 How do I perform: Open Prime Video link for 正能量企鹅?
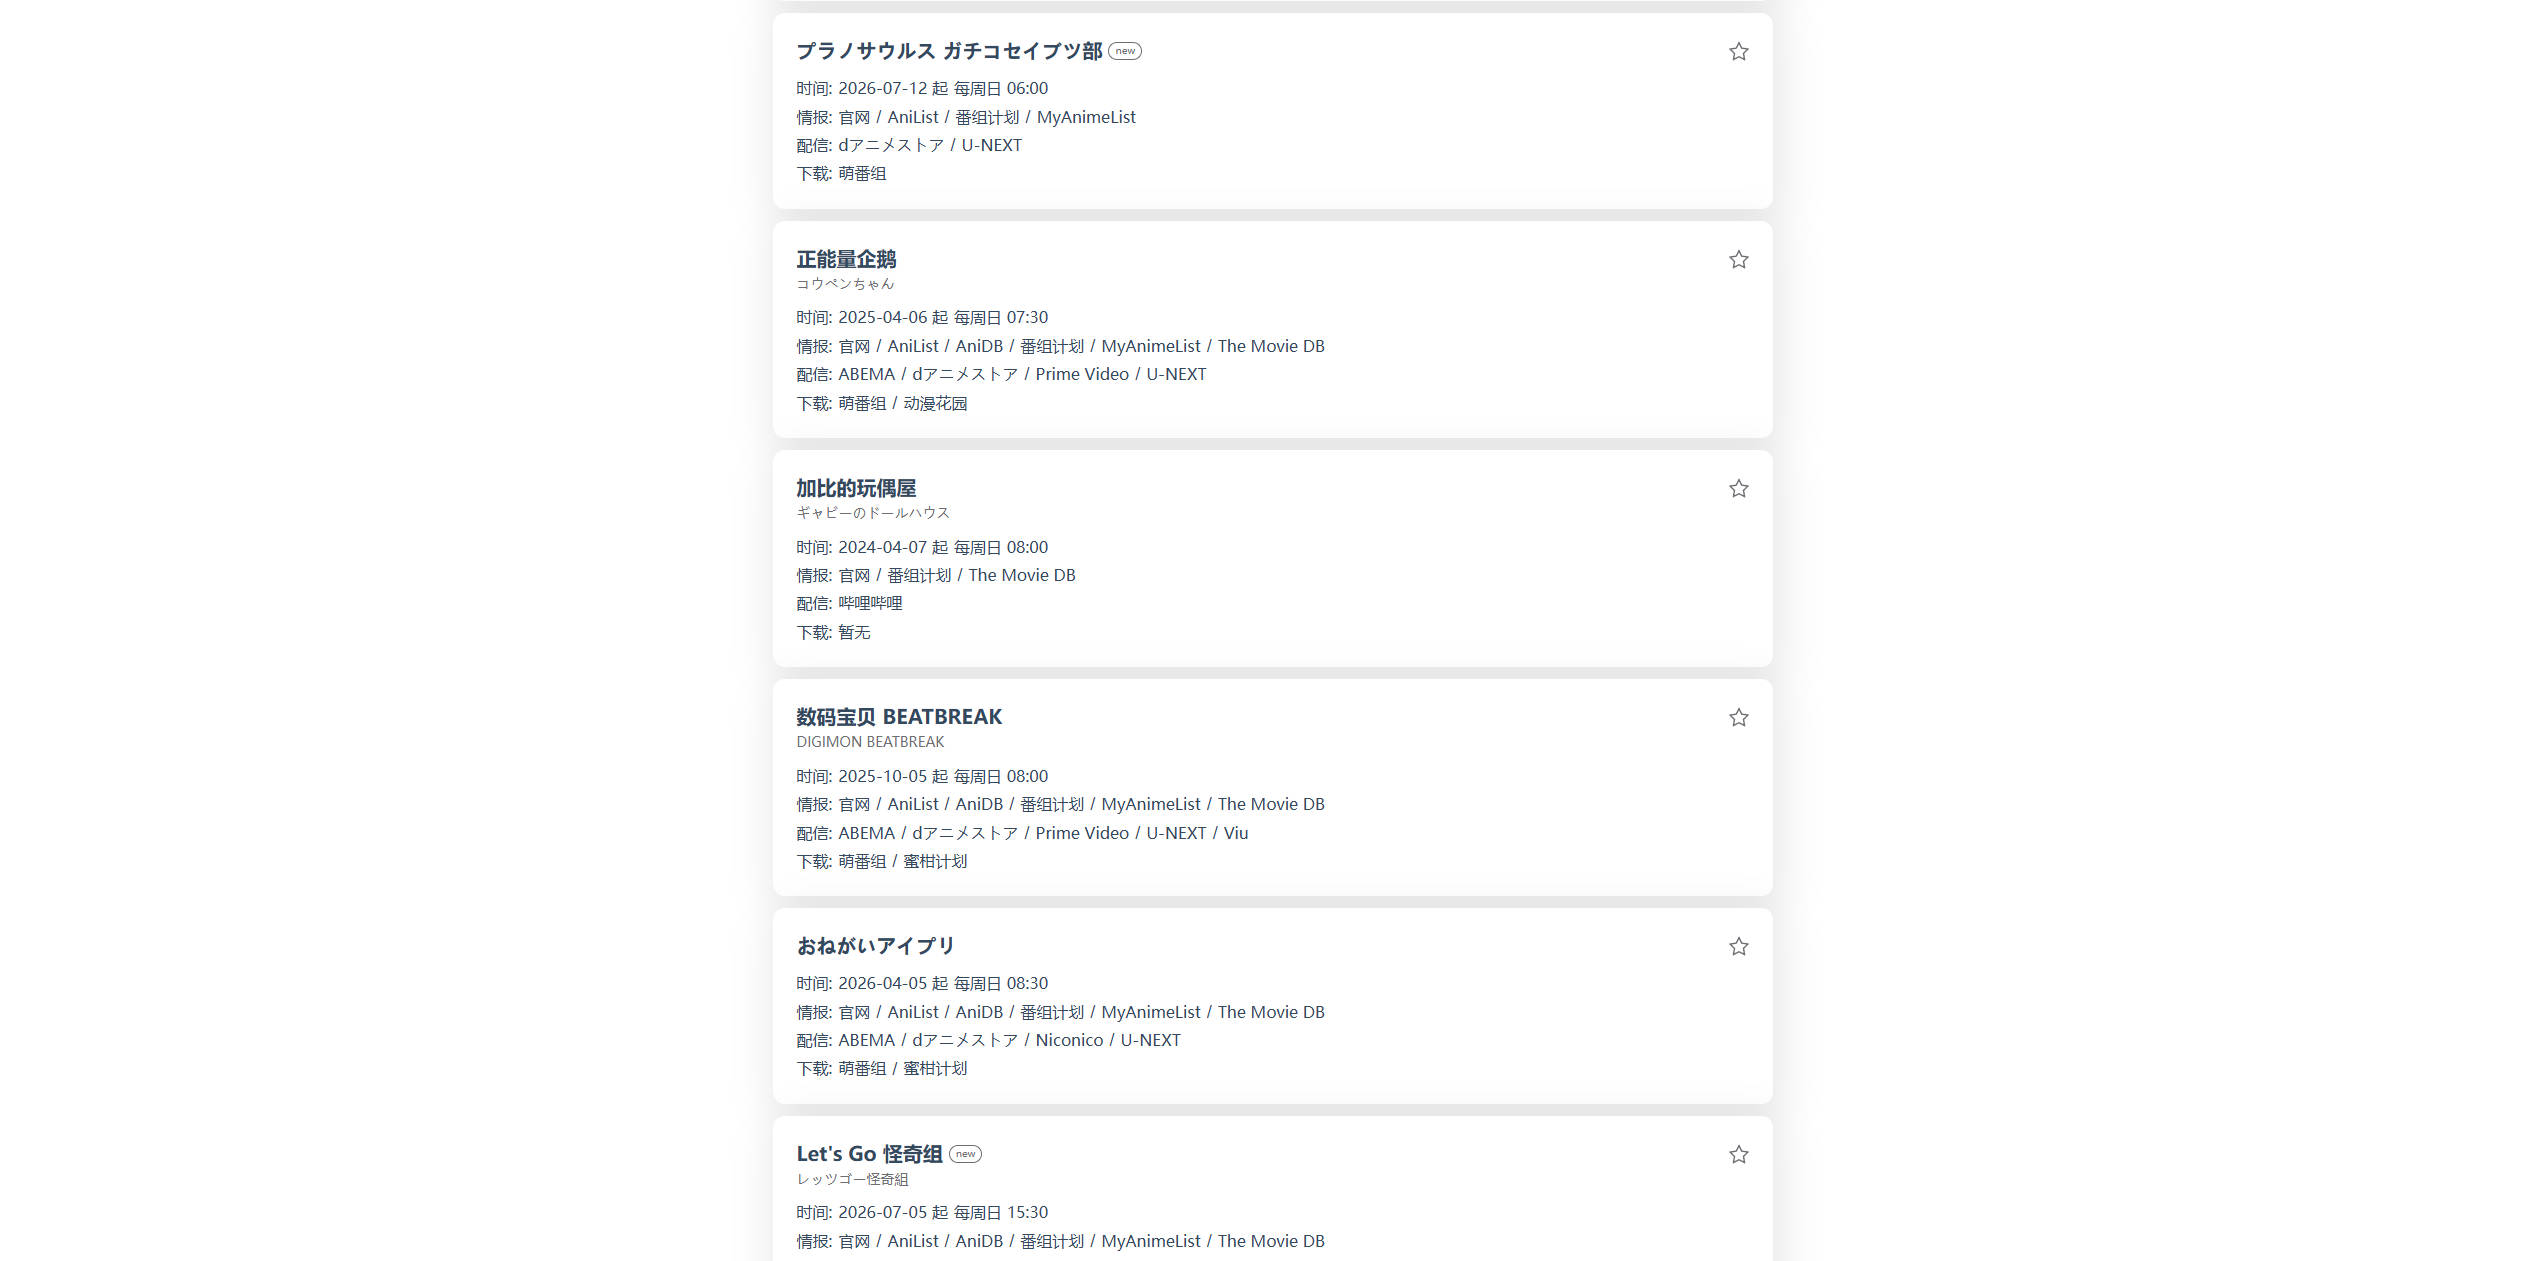[1082, 374]
